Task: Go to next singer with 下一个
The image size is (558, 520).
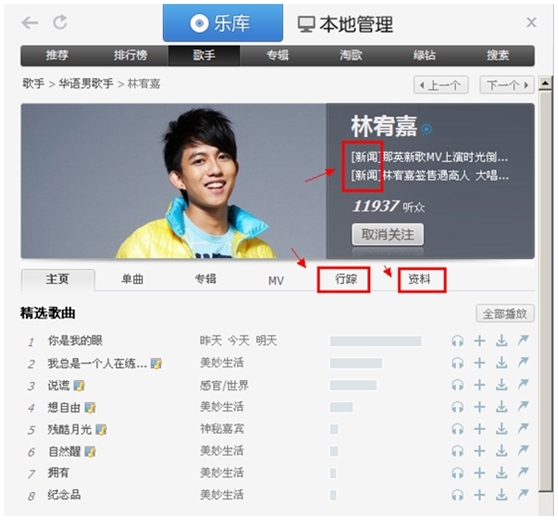Action: [507, 85]
